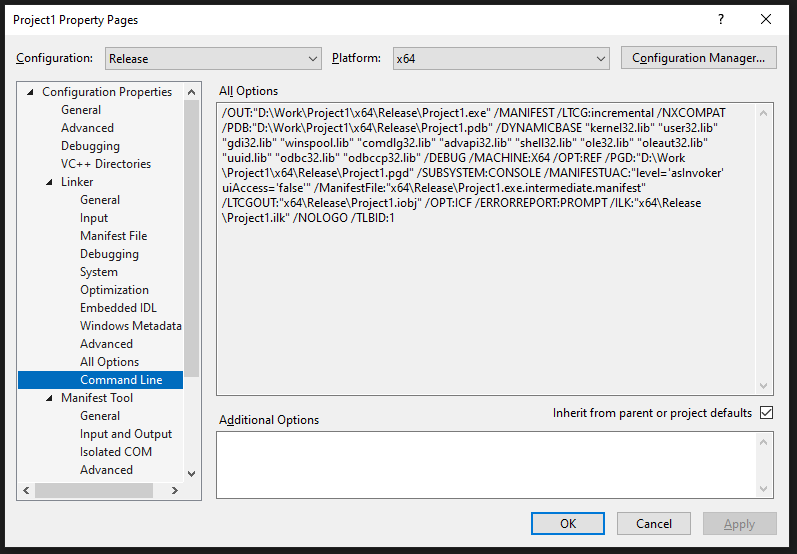The width and height of the screenshot is (797, 554).
Task: Toggle Inherit from parent or project defaults
Action: pos(766,413)
